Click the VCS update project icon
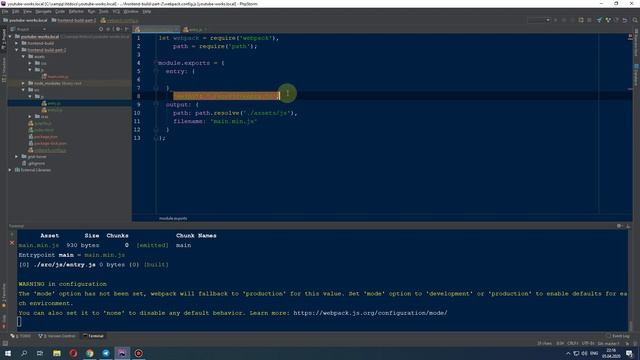640x360 pixels. [599, 20]
